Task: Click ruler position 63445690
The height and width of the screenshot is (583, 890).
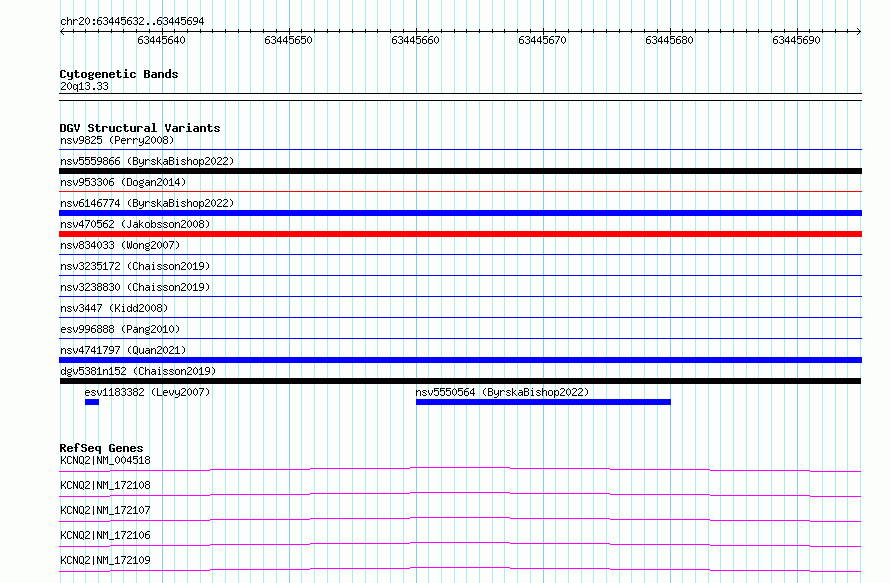Action: coord(796,40)
